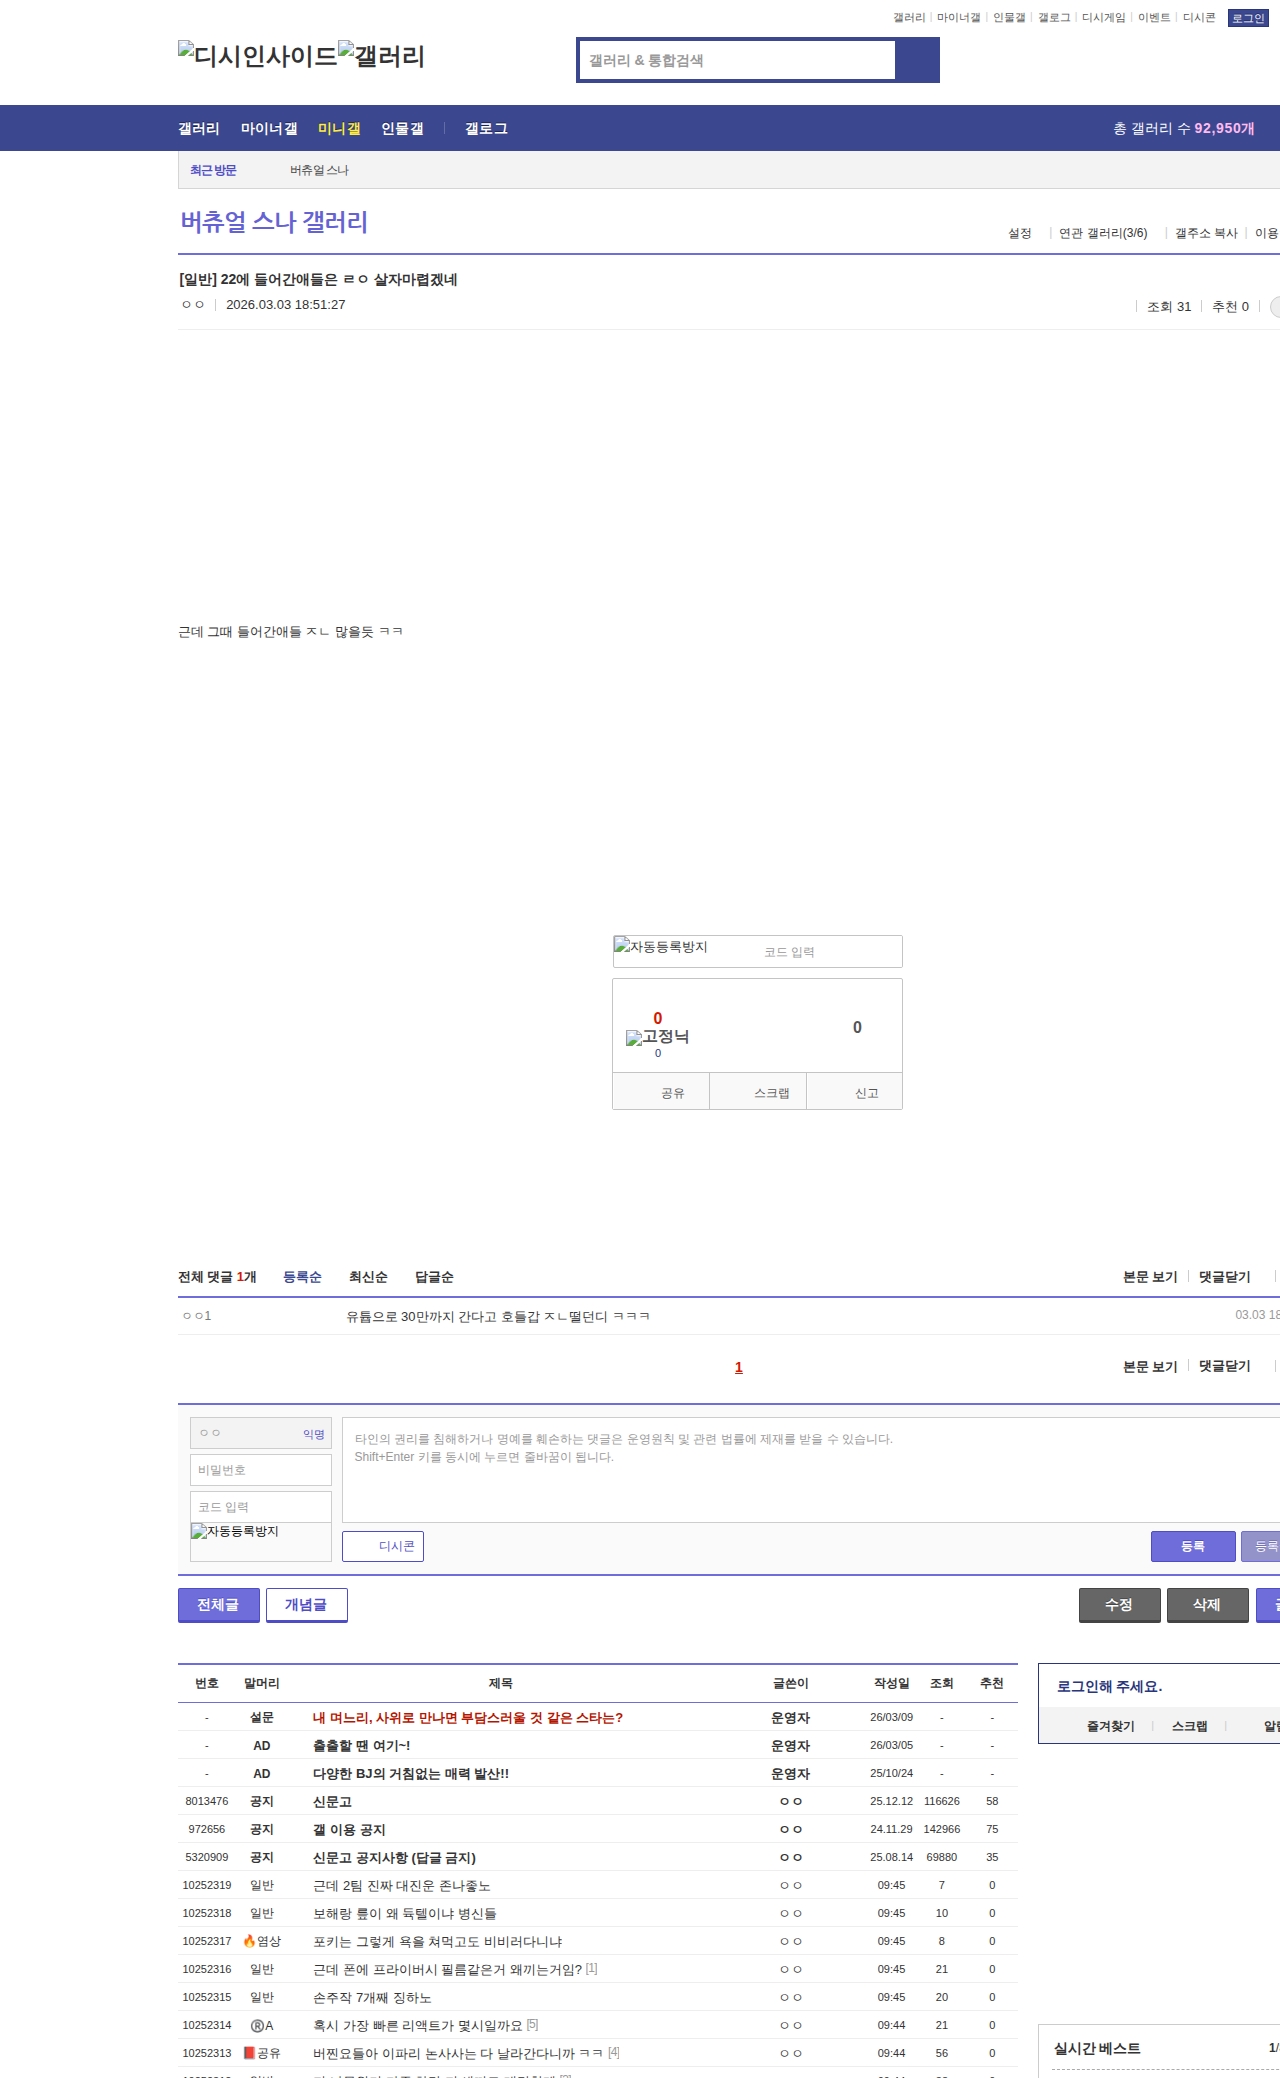Click the 삭제 delete button
The width and height of the screenshot is (1280, 2078).
point(1207,1605)
